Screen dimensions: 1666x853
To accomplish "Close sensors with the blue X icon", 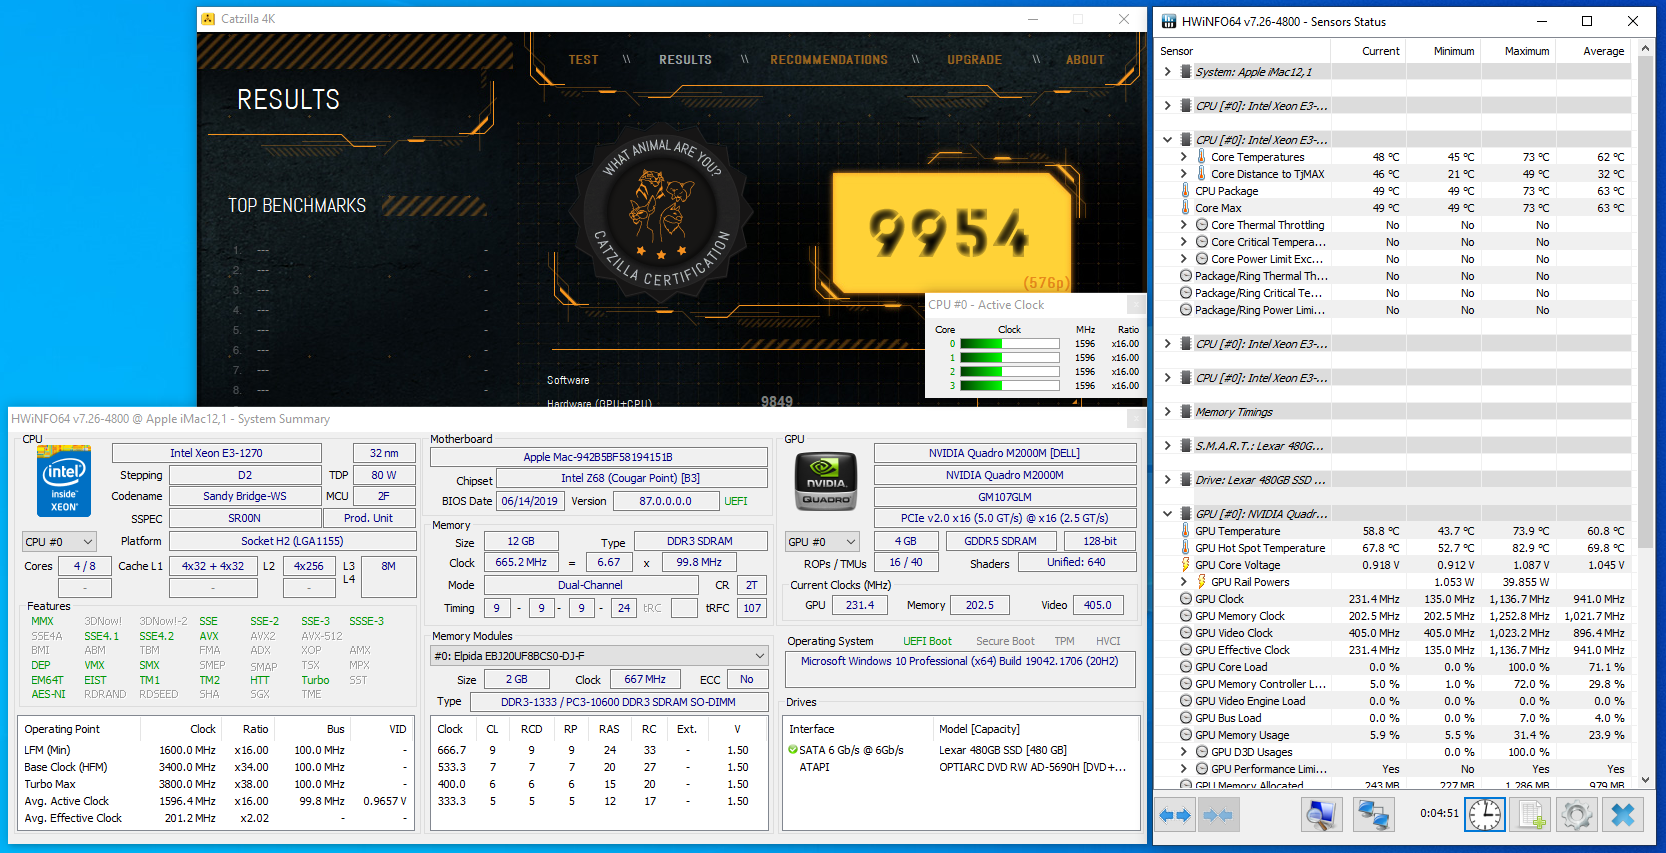I will point(1623,815).
